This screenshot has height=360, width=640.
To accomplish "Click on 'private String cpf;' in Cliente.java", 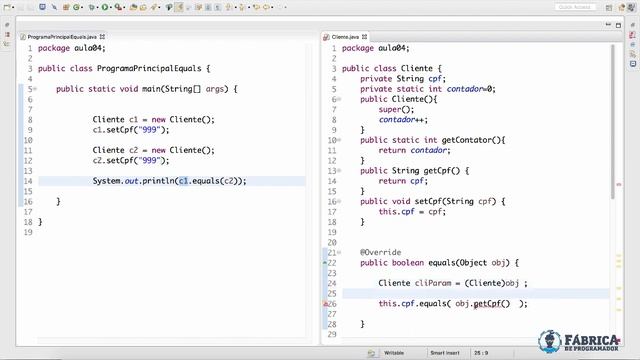I will point(403,79).
